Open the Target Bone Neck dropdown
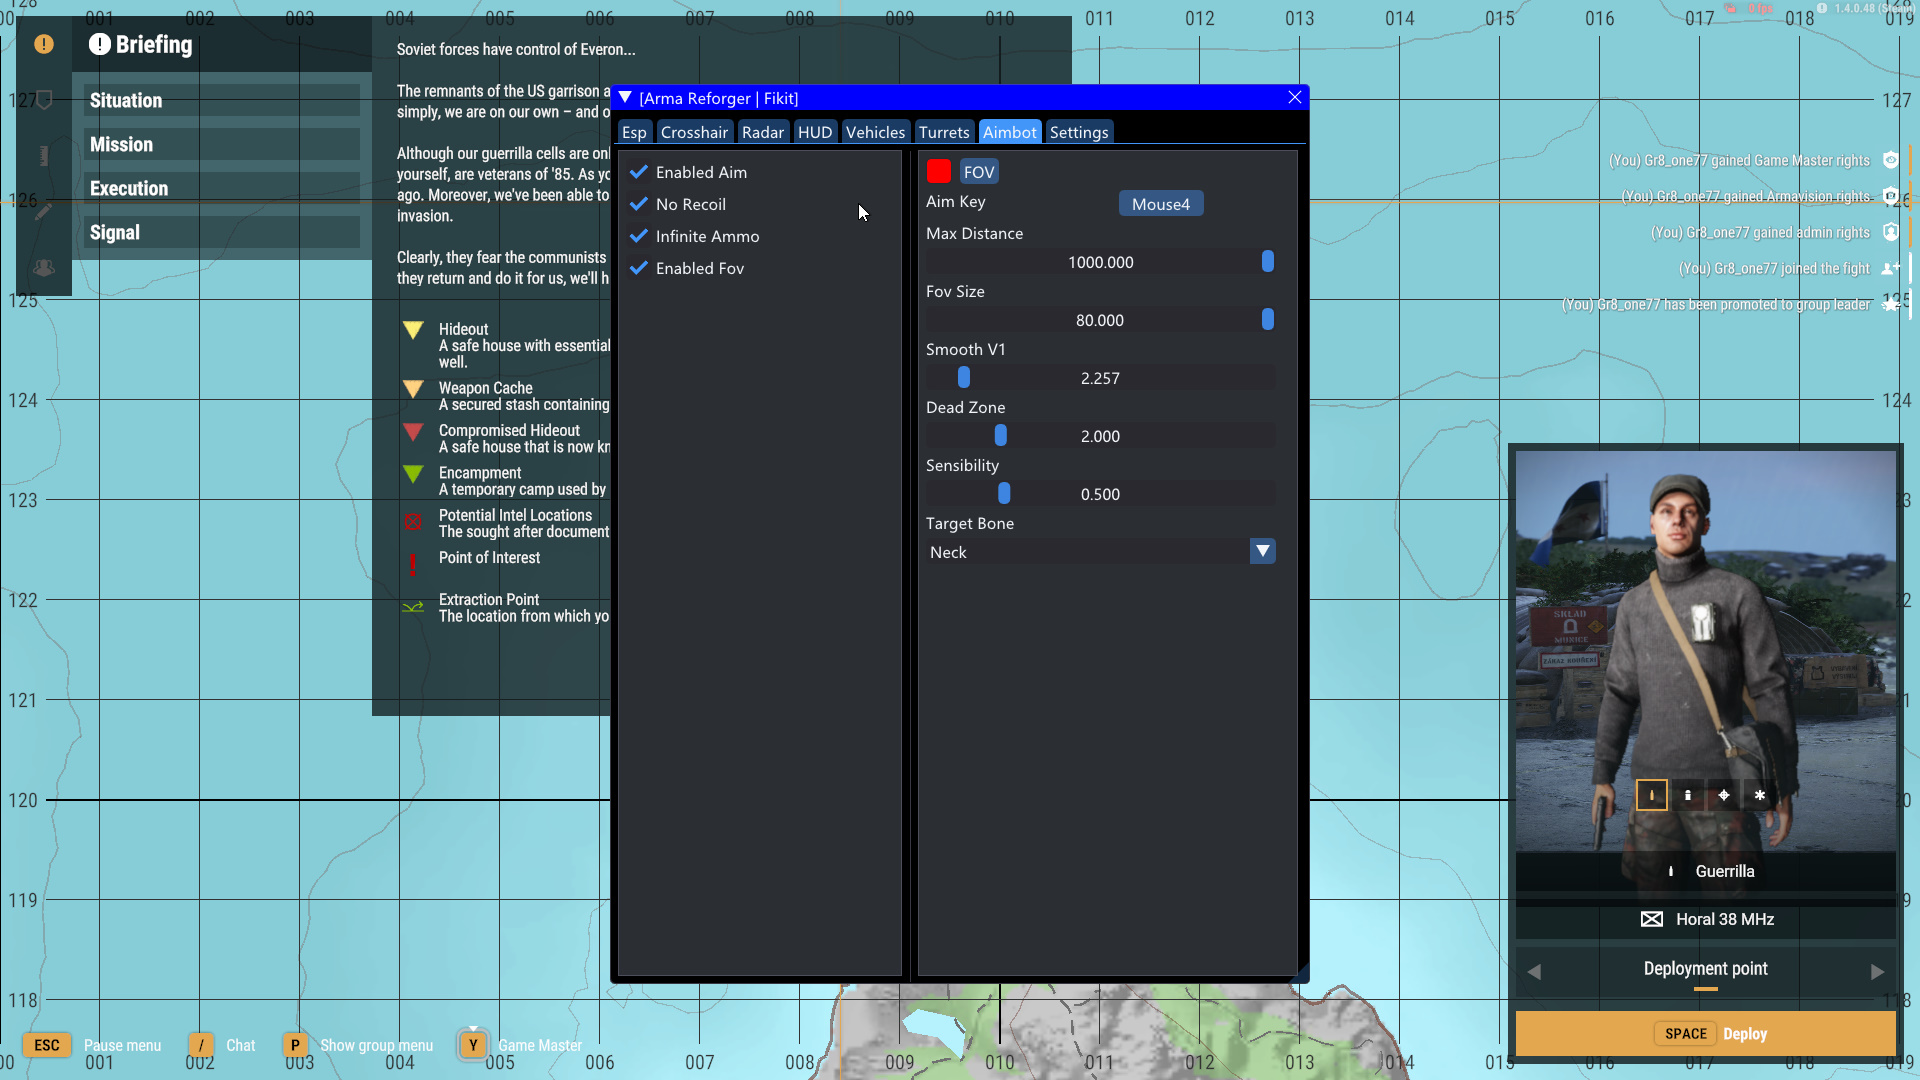The height and width of the screenshot is (1080, 1920). pos(1262,552)
